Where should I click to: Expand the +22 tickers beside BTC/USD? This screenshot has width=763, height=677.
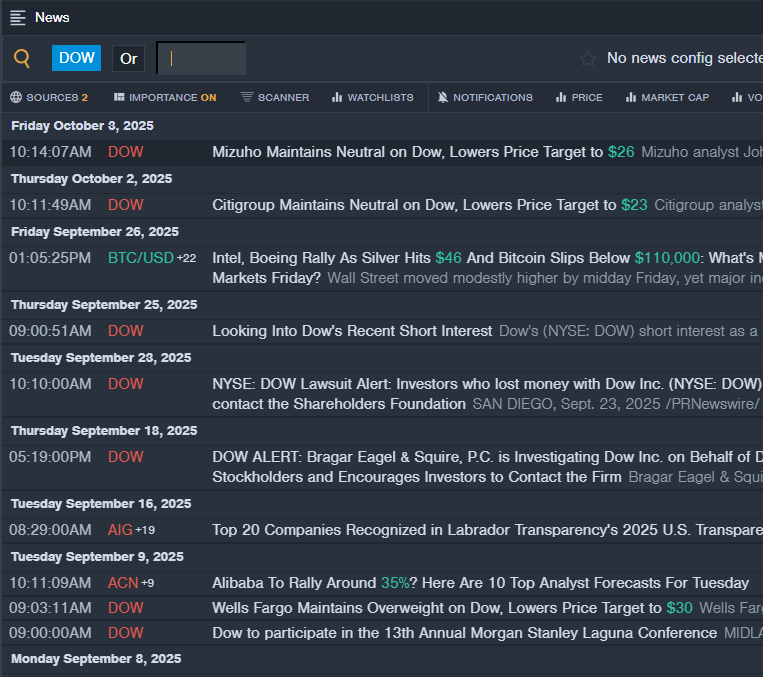(187, 258)
